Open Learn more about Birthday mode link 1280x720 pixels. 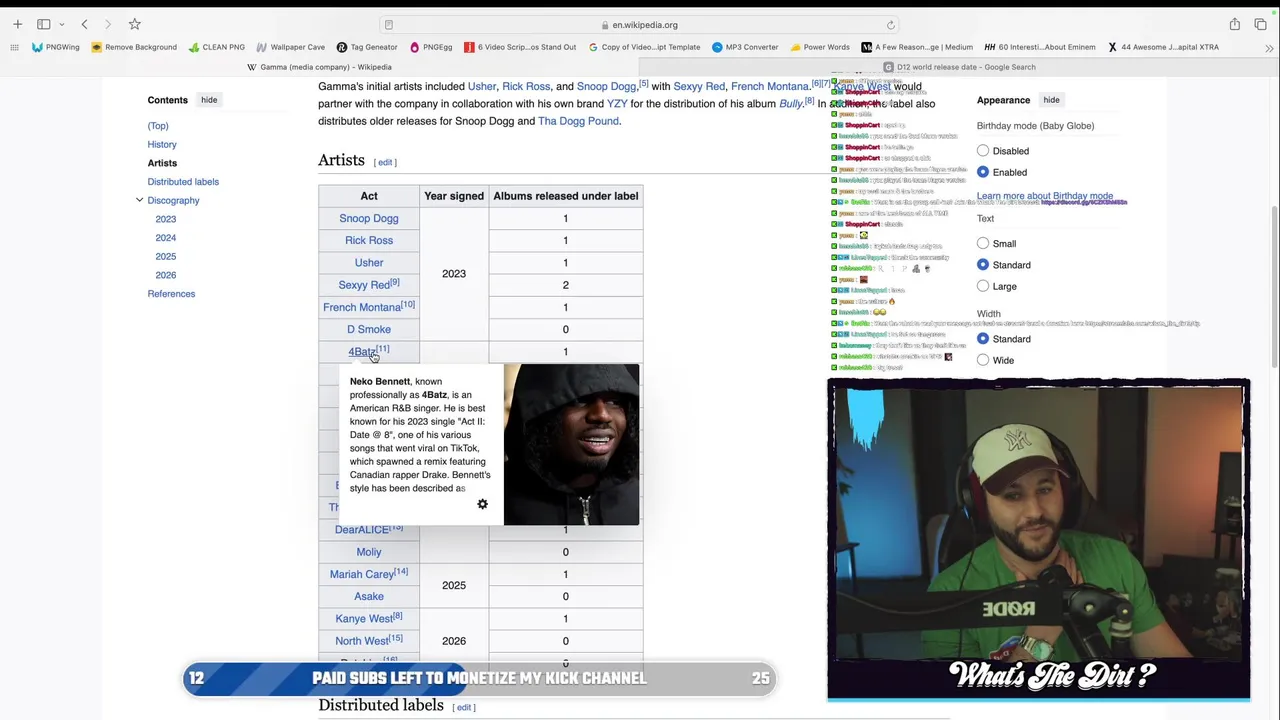(1045, 196)
